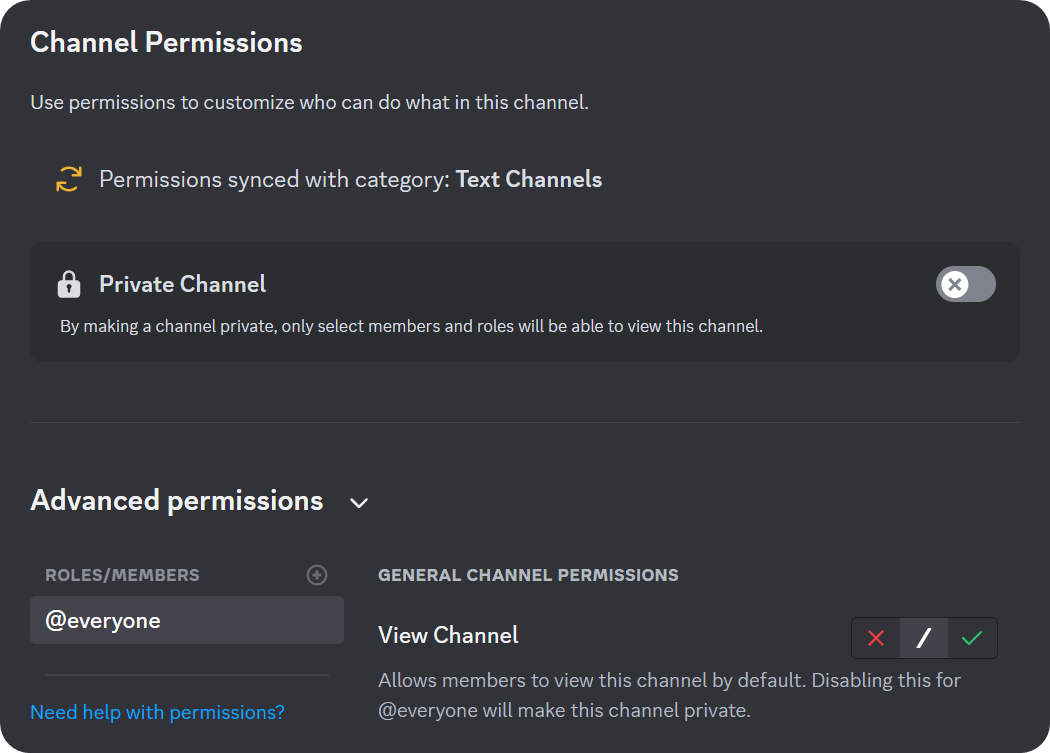Image resolution: width=1050 pixels, height=753 pixels.
Task: Allow View Channel with the green checkmark icon
Action: point(971,638)
